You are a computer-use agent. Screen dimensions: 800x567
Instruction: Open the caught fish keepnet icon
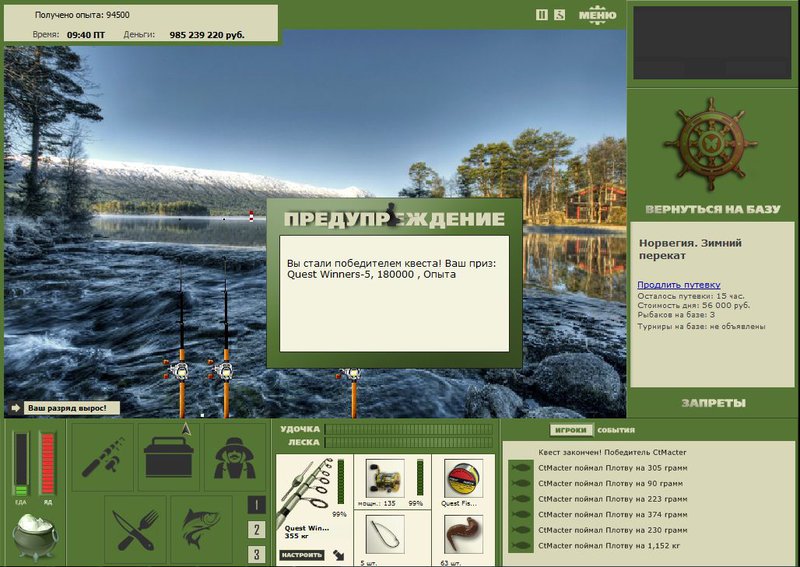[x=202, y=530]
